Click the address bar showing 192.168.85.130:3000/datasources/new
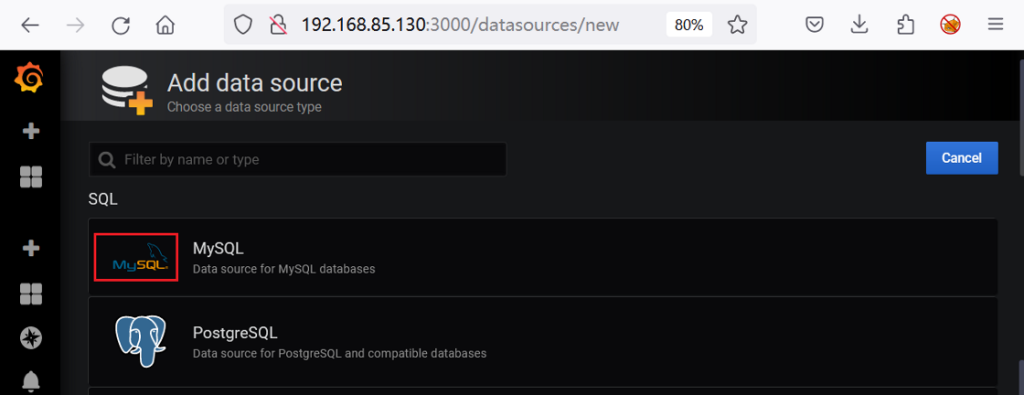This screenshot has width=1024, height=395. point(460,25)
